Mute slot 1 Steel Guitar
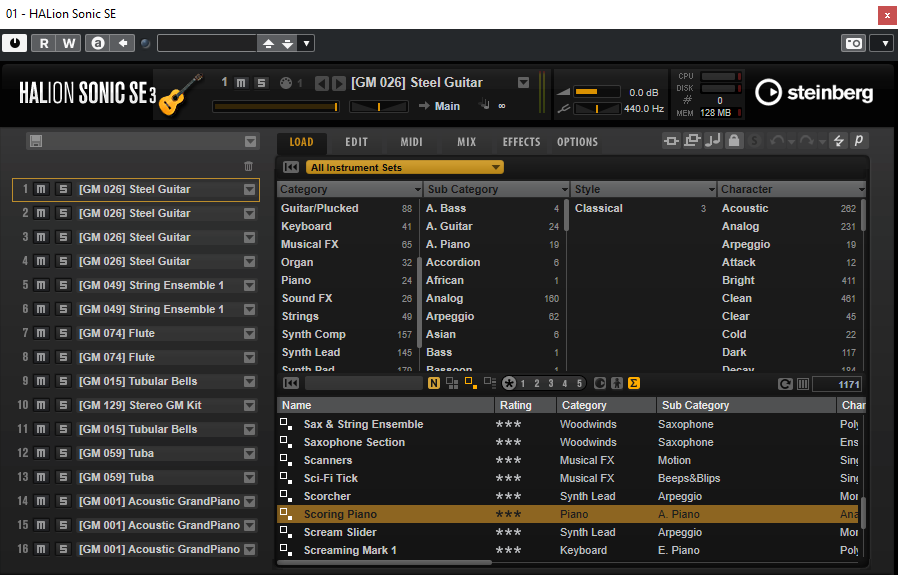 (41, 189)
